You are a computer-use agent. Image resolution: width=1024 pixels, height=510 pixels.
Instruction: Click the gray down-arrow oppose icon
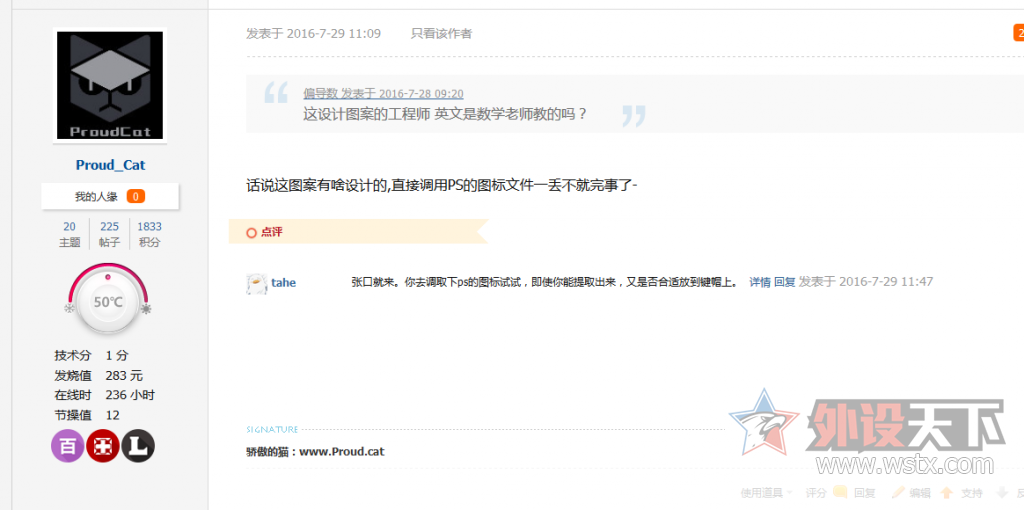pyautogui.click(x=1000, y=492)
